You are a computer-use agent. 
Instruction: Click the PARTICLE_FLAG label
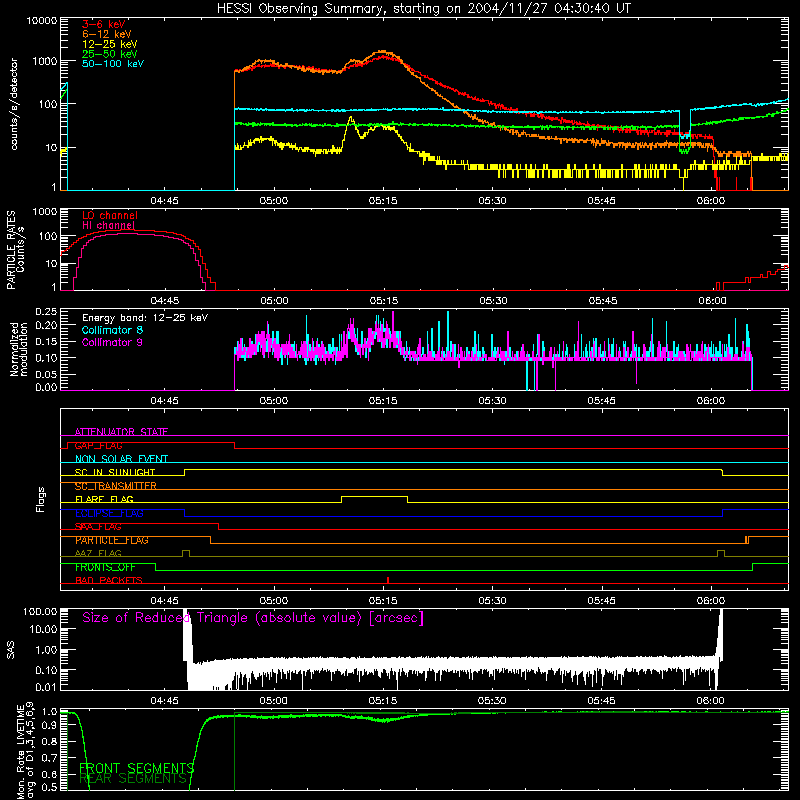tap(112, 540)
